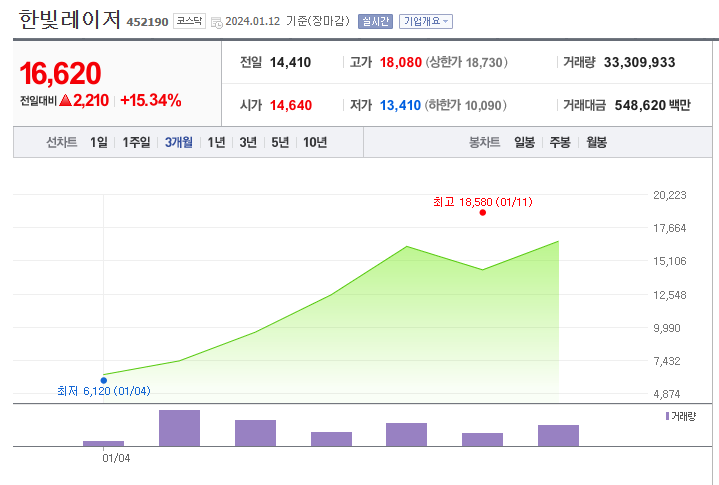Click the 고가 value 18,080
This screenshot has height=485, width=719.
pyautogui.click(x=401, y=62)
